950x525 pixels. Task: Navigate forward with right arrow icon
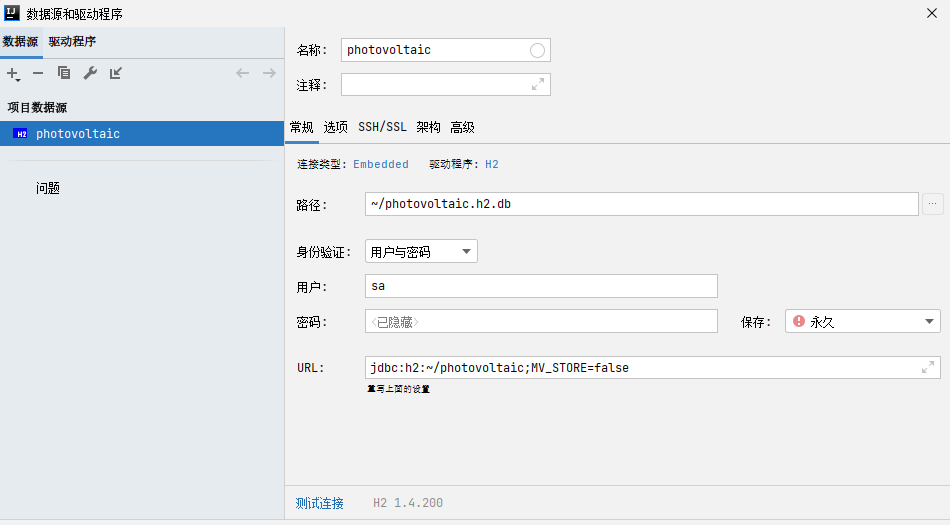[269, 73]
